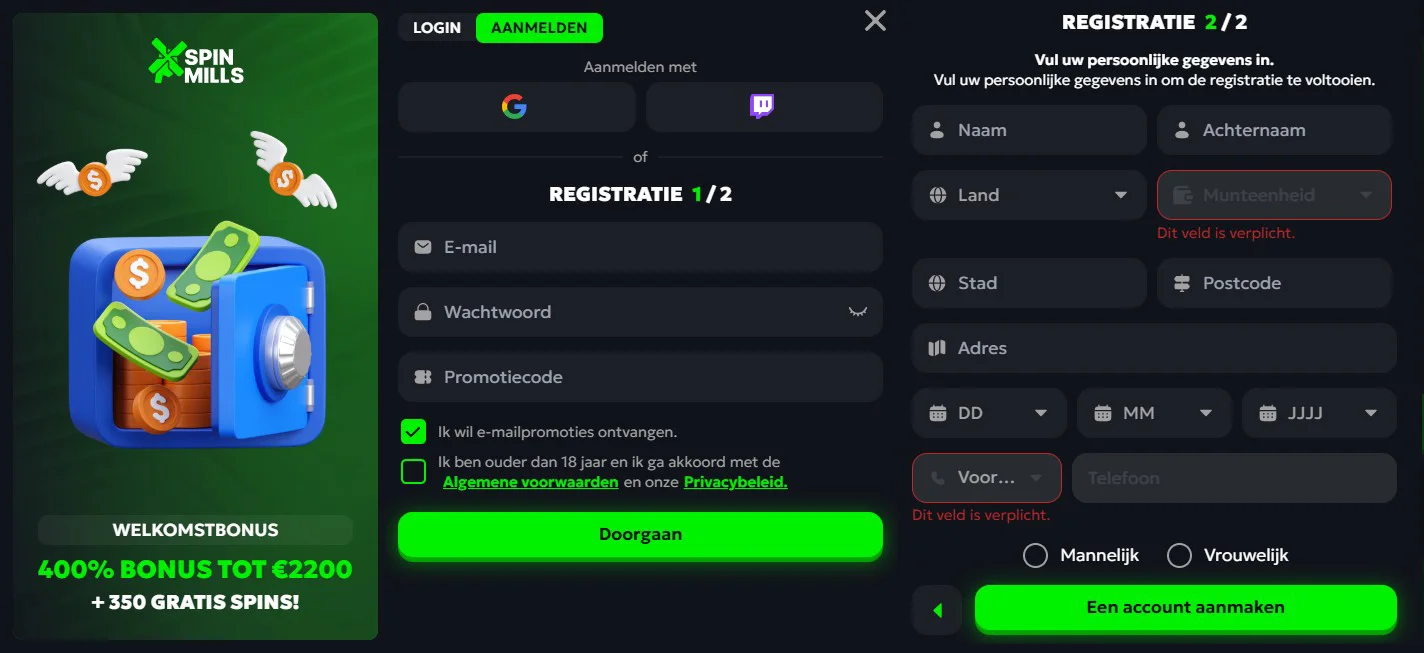The width and height of the screenshot is (1424, 653).
Task: Check the 18+ terms agreement box
Action: coord(413,470)
